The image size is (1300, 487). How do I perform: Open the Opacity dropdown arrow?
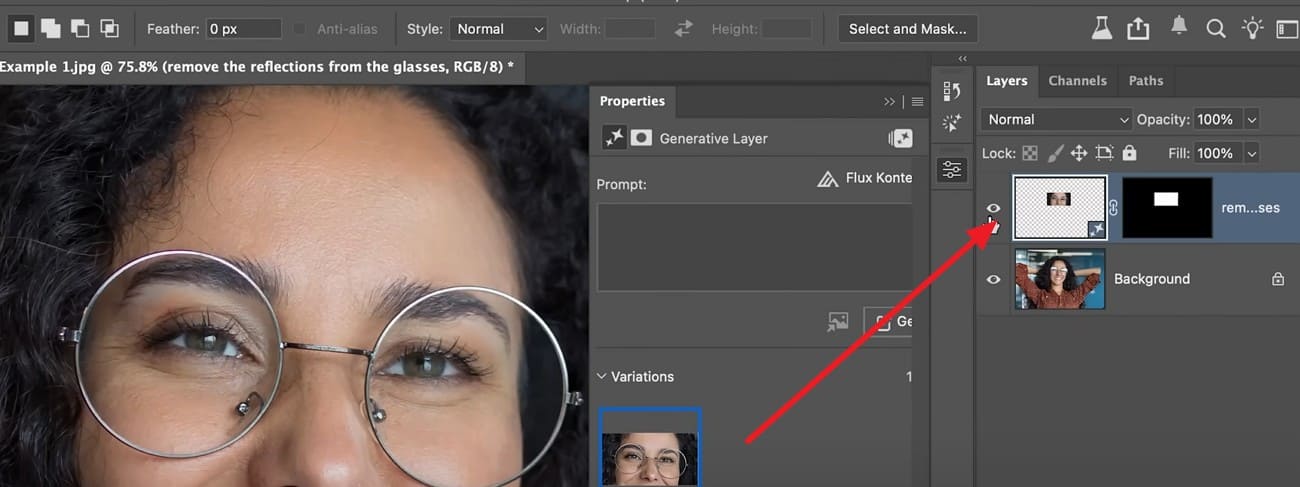[x=1251, y=120]
